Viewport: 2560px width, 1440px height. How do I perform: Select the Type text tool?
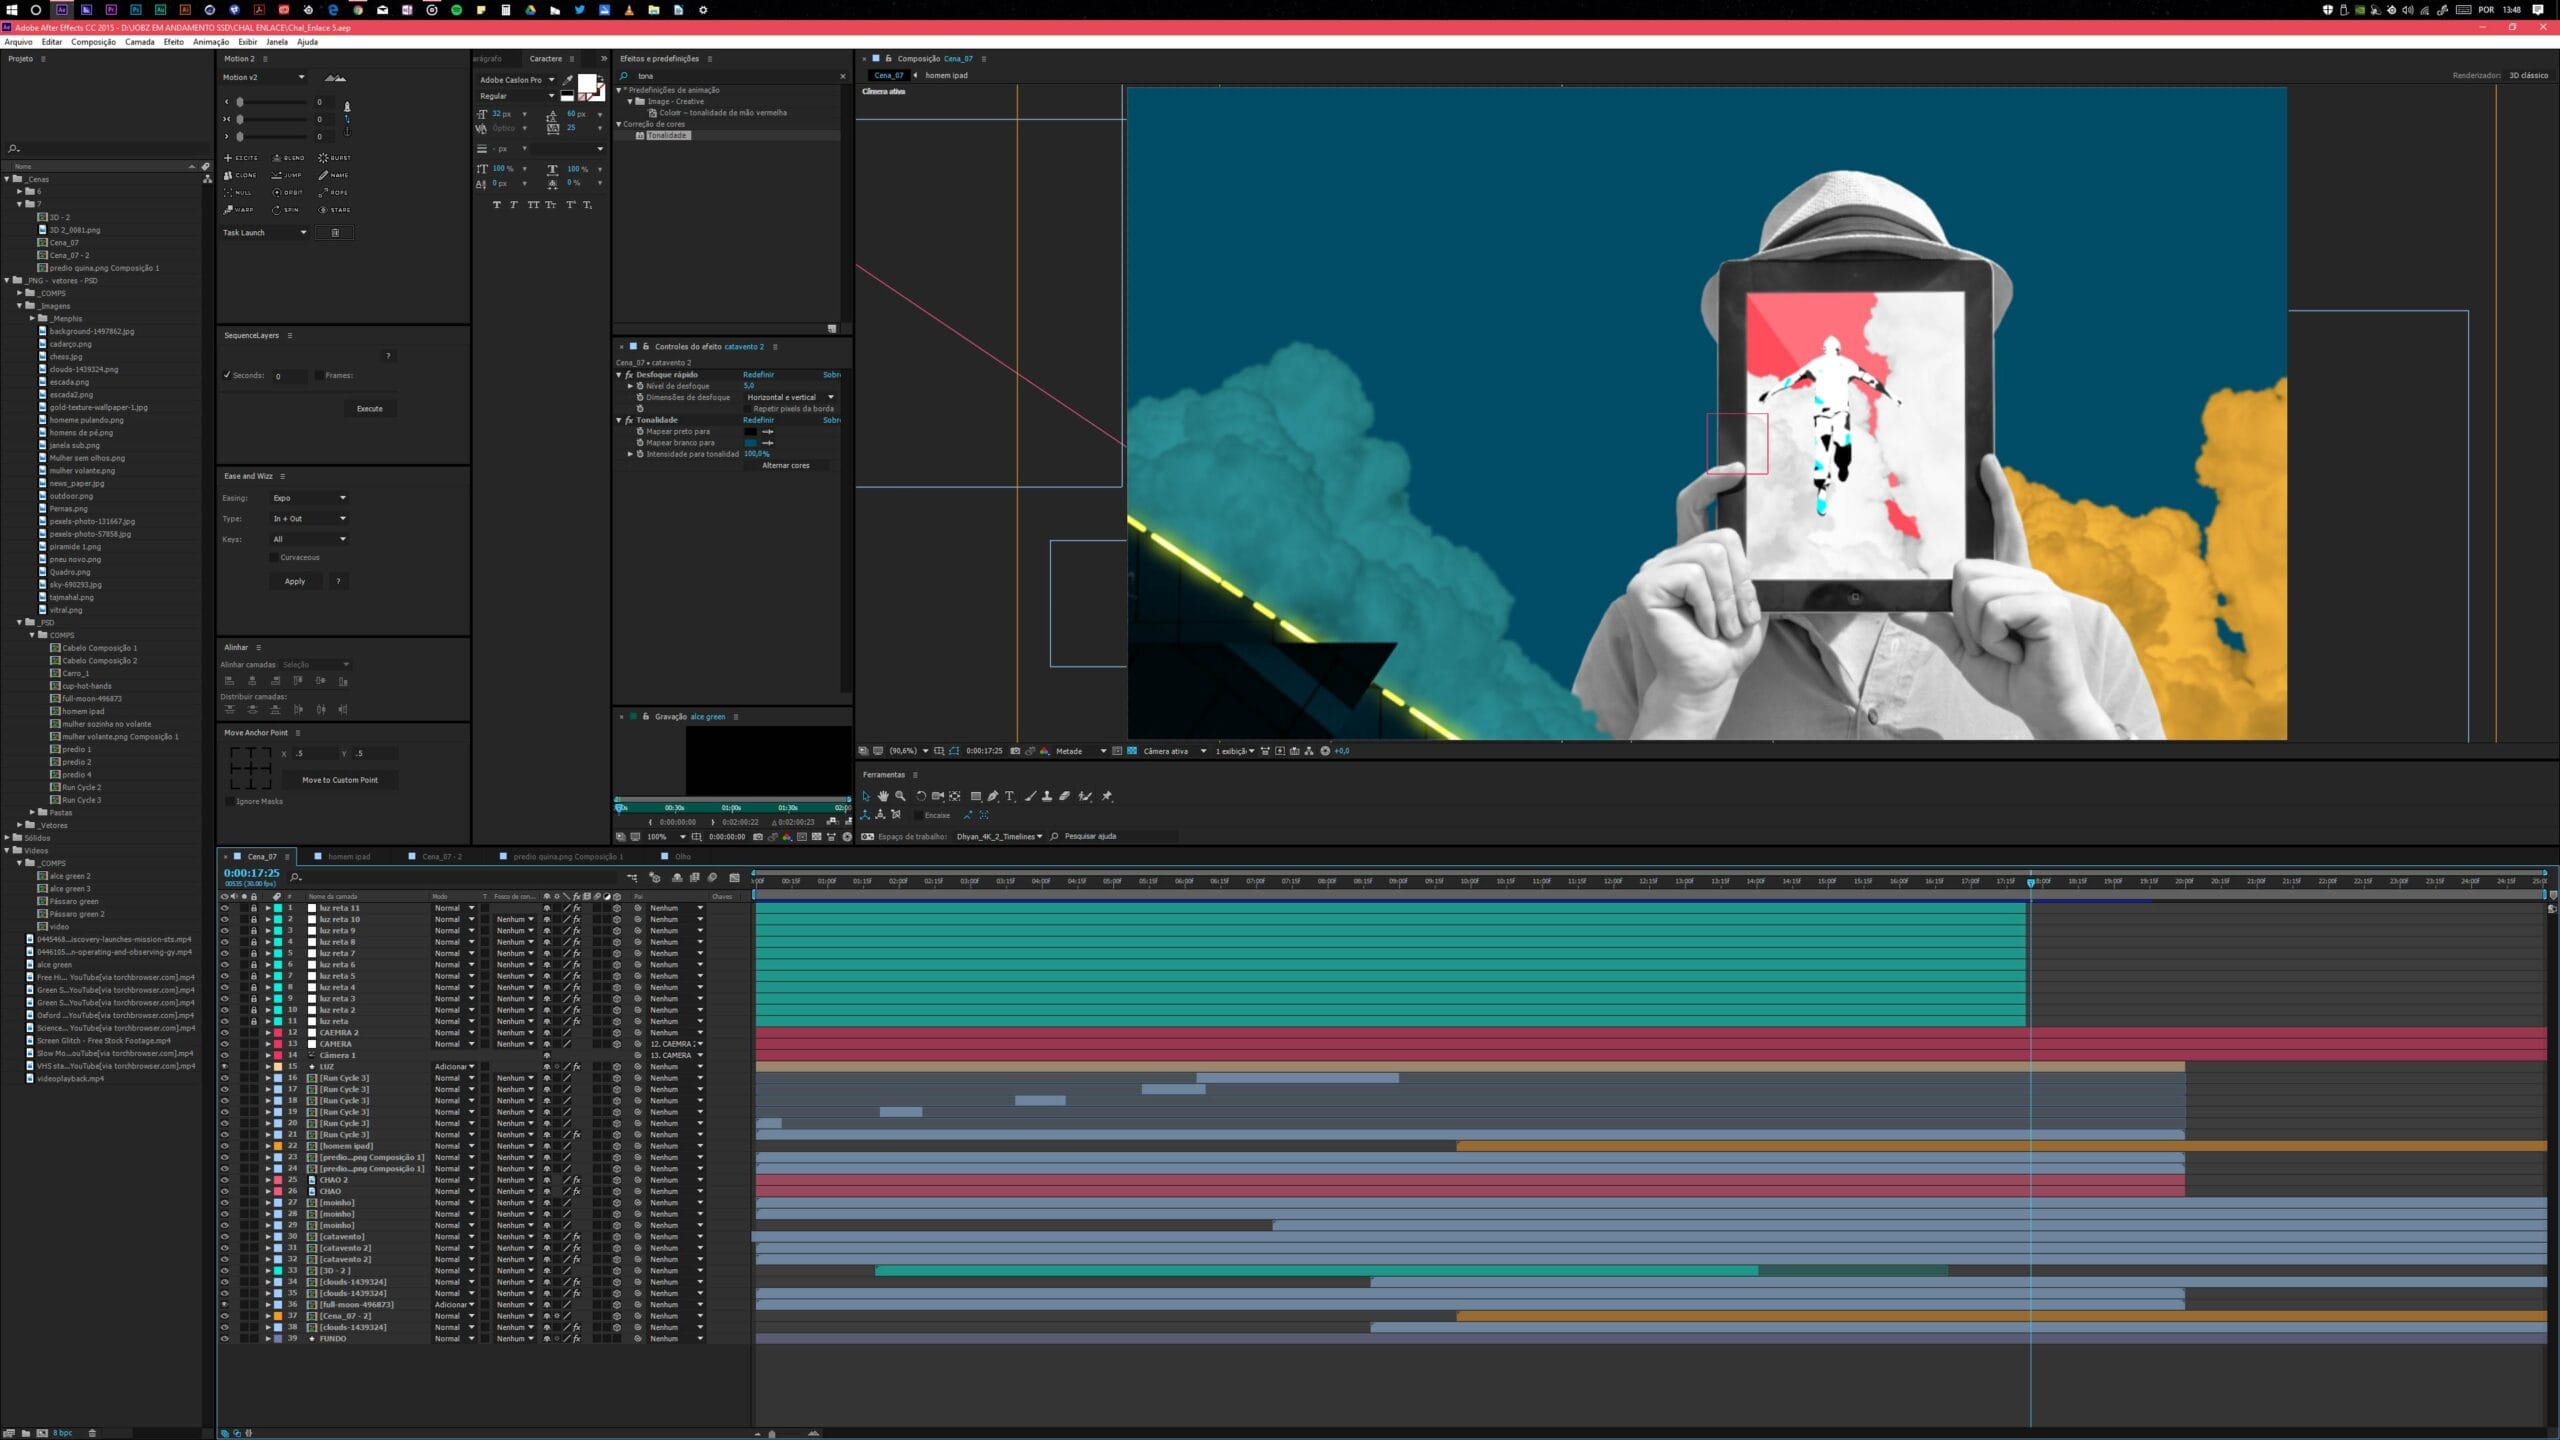pos(1009,796)
